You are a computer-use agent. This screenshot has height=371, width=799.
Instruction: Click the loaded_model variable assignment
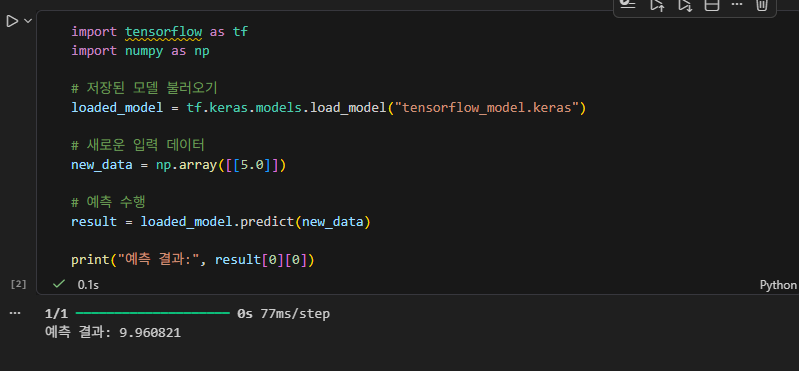pyautogui.click(x=117, y=108)
